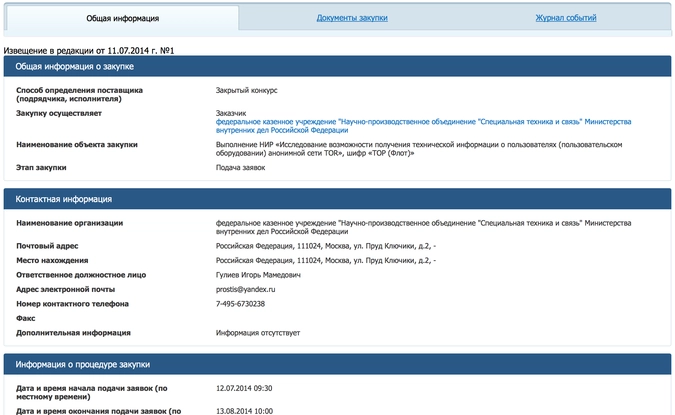Switch to the "Журнал событий" tab

pos(565,18)
